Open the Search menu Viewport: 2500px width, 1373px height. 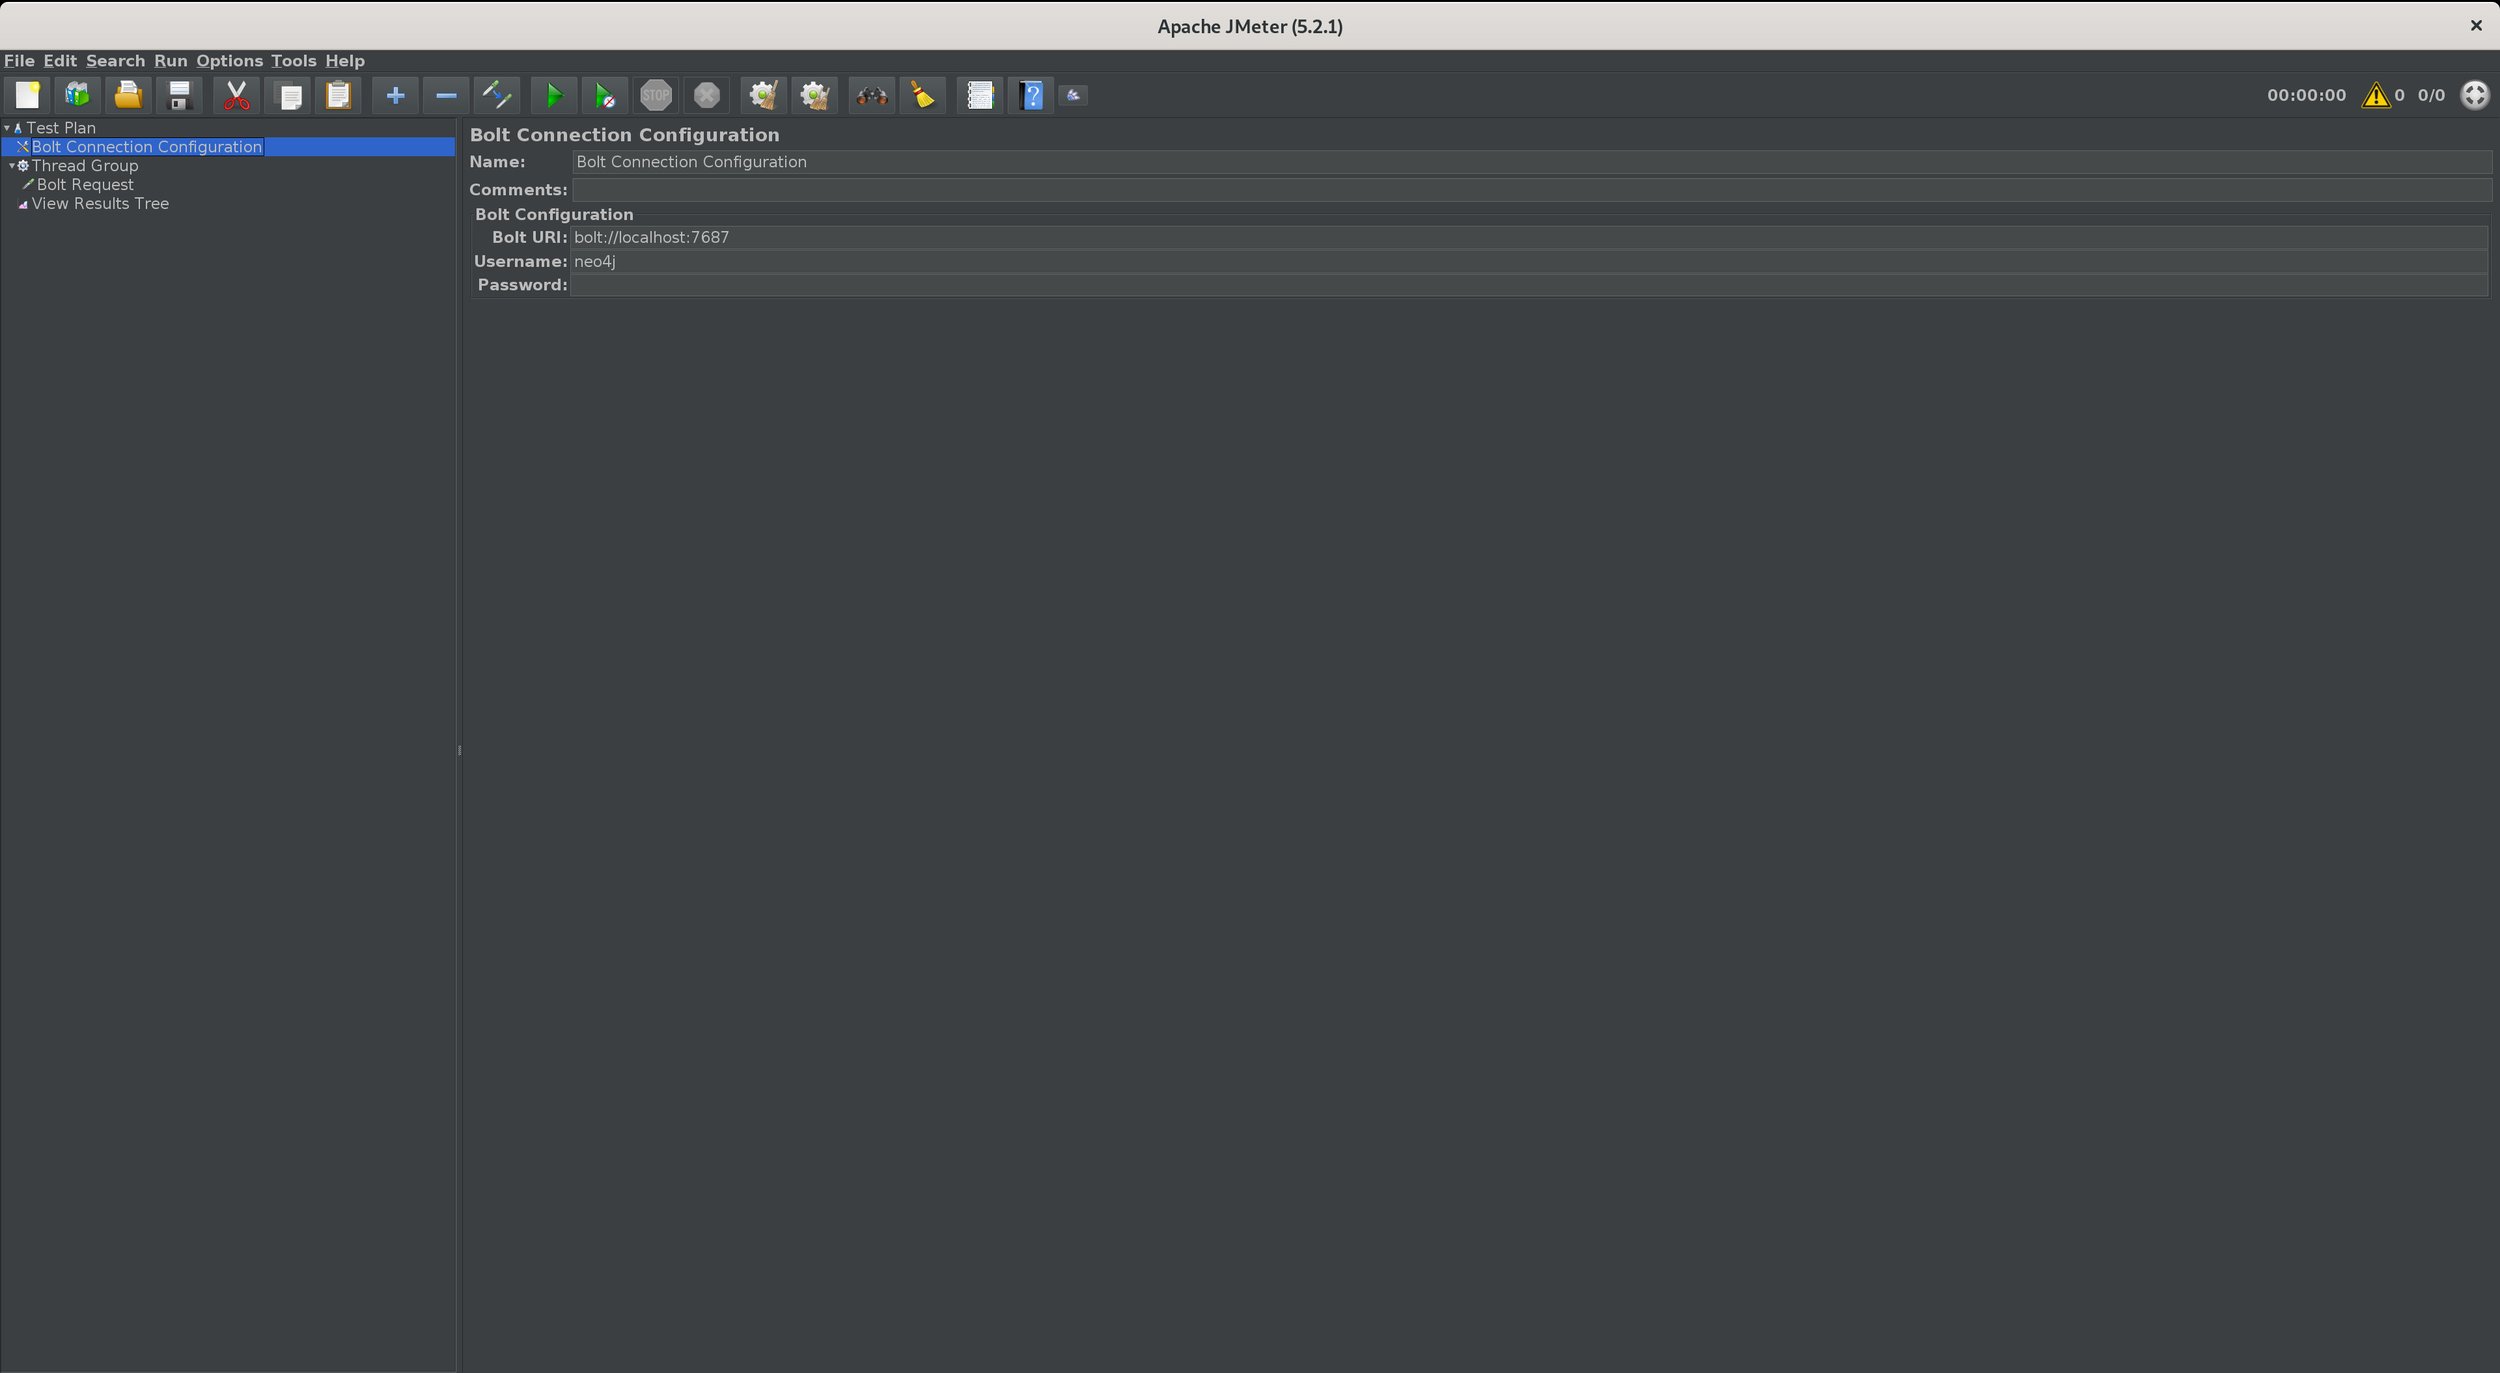[x=115, y=61]
